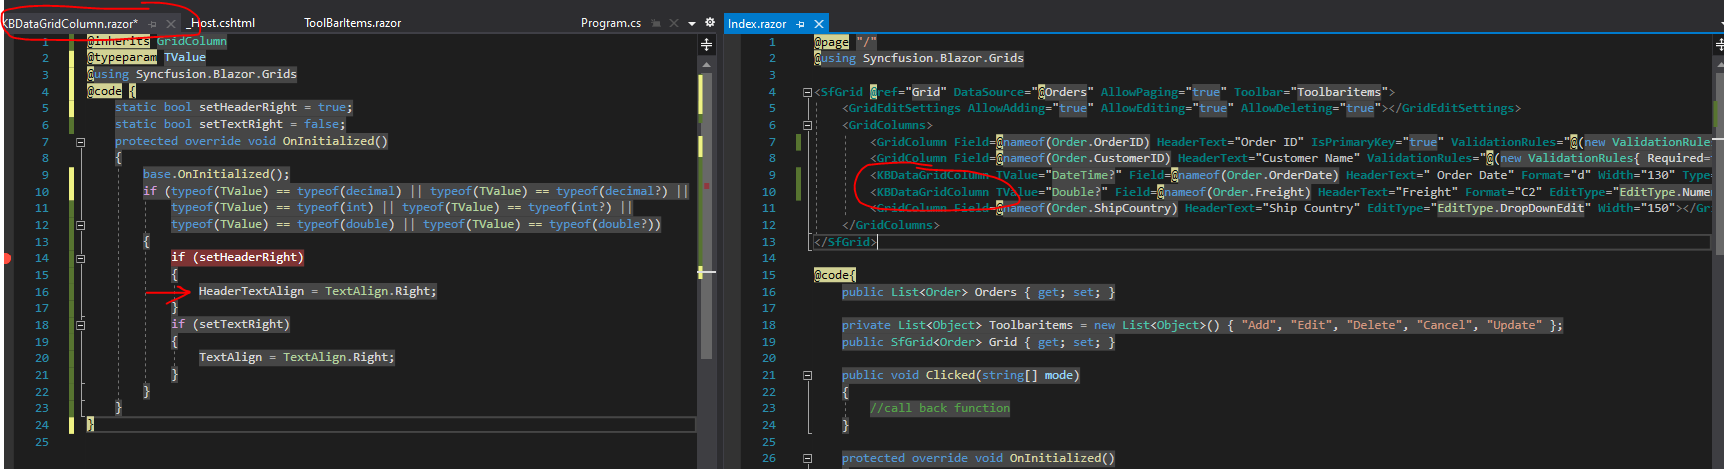
Task: Collapse OnInitialized at line 26 in Index.razor
Action: [x=807, y=458]
